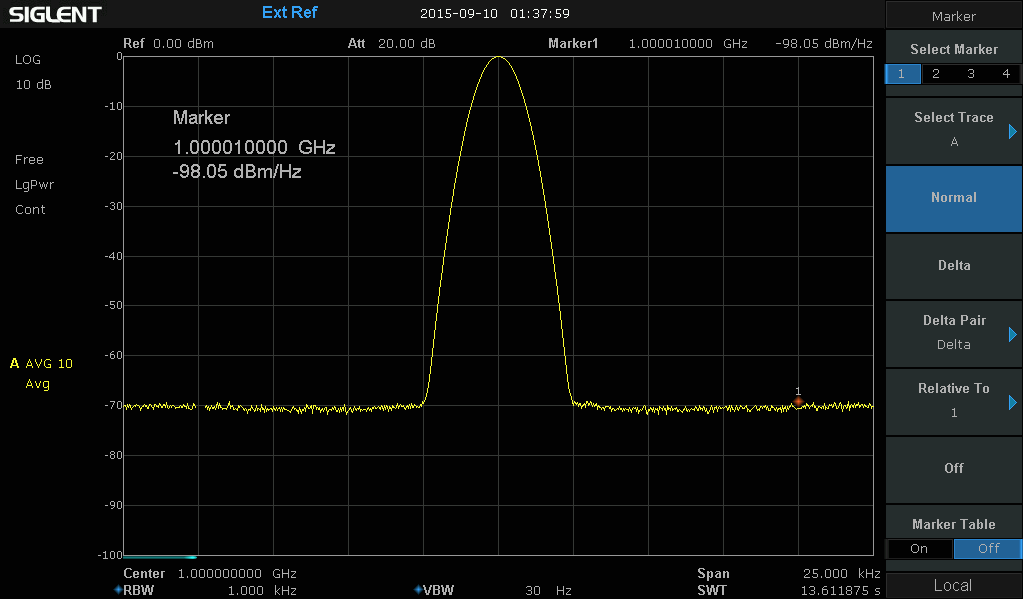
Task: Click the Span value 25.000 kHz
Action: coord(842,574)
